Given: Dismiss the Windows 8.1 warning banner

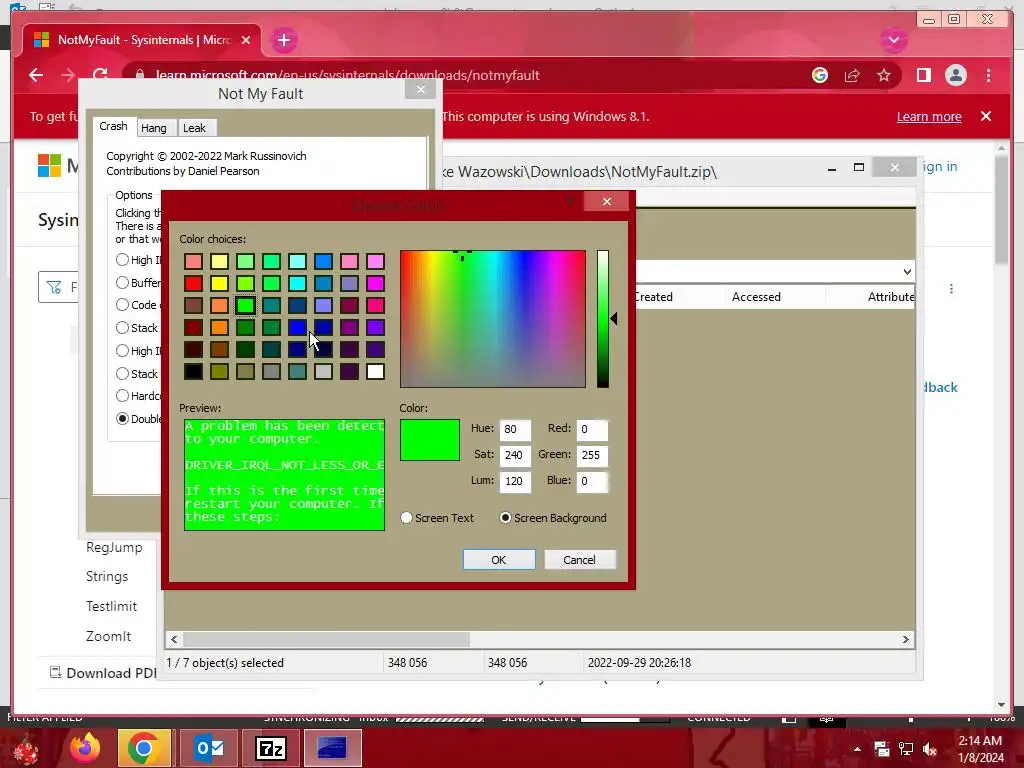Looking at the screenshot, I should point(986,116).
